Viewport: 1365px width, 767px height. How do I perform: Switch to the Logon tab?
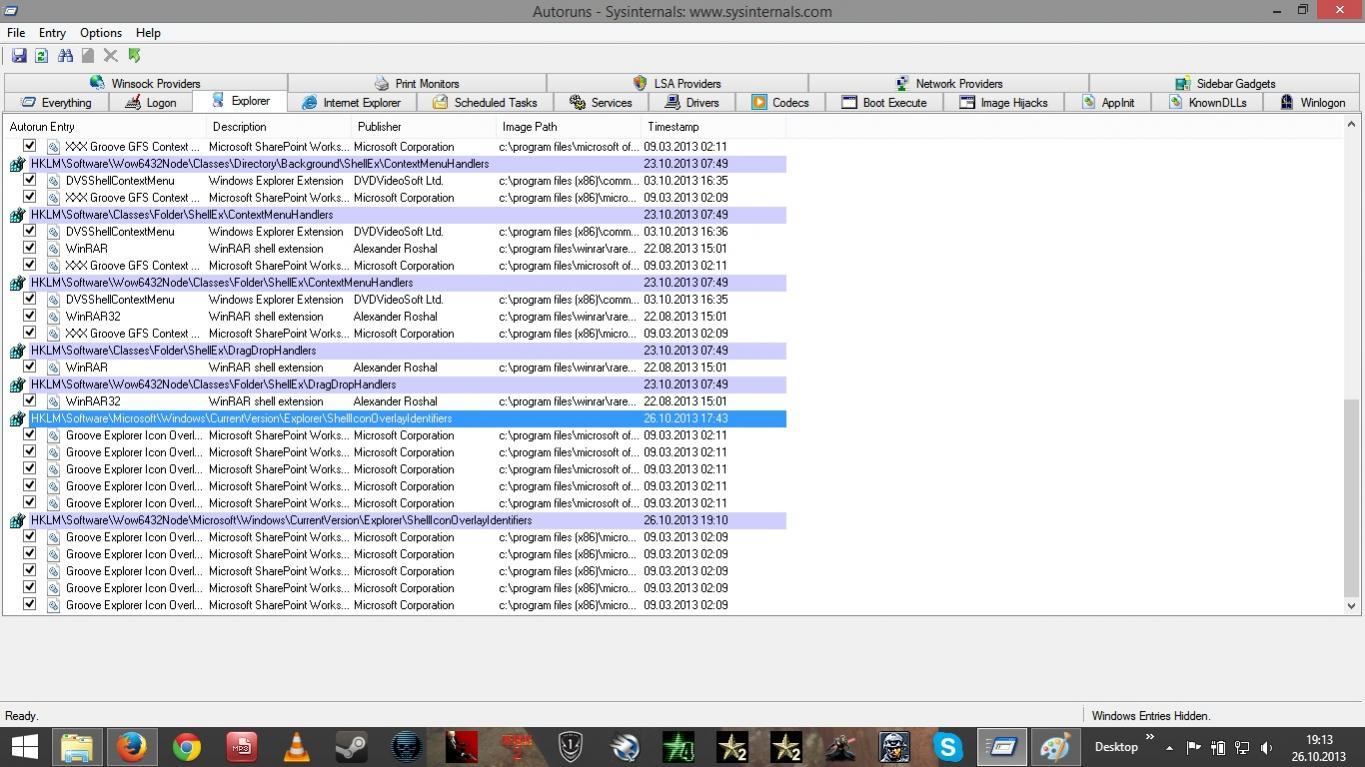click(x=150, y=102)
